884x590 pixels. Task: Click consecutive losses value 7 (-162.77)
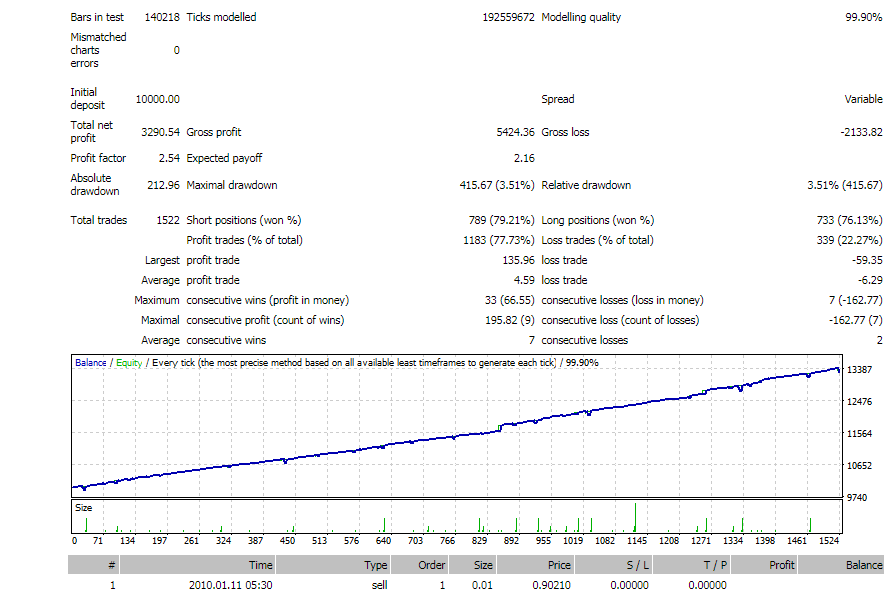856,300
